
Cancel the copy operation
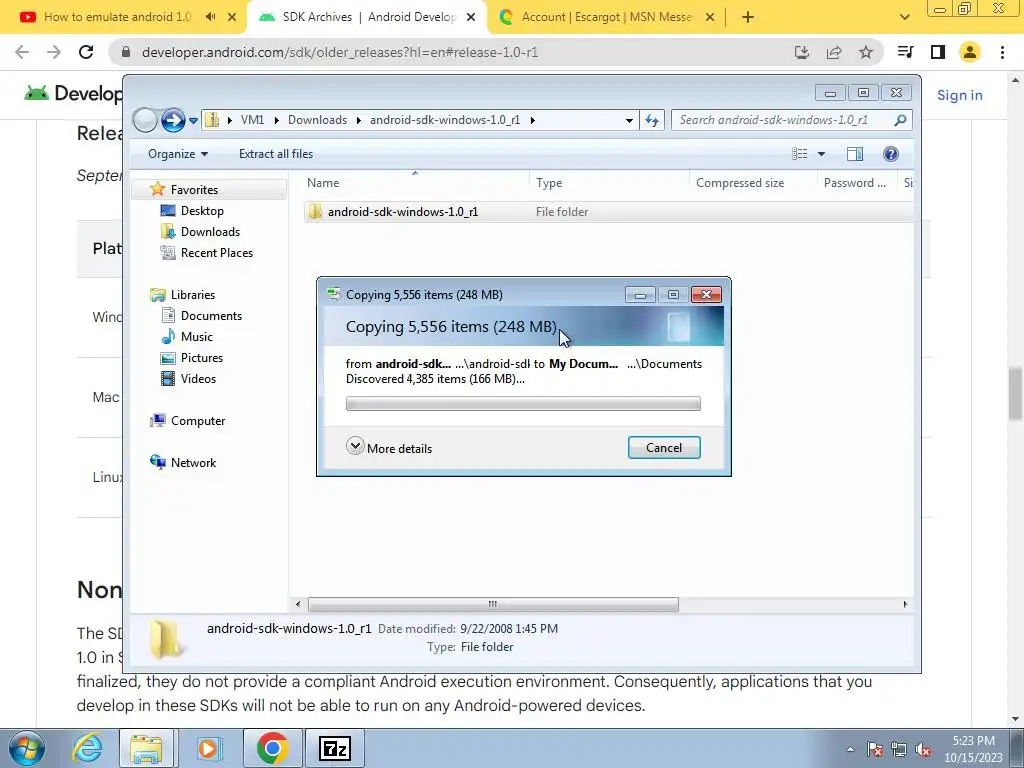point(664,447)
